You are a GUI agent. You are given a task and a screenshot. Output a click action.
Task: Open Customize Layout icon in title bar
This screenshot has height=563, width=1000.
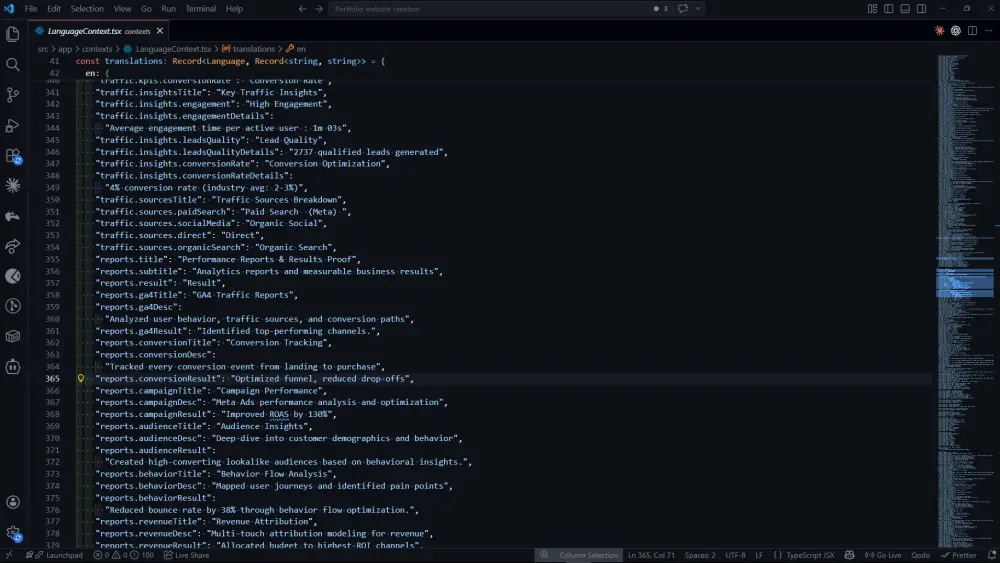(872, 9)
